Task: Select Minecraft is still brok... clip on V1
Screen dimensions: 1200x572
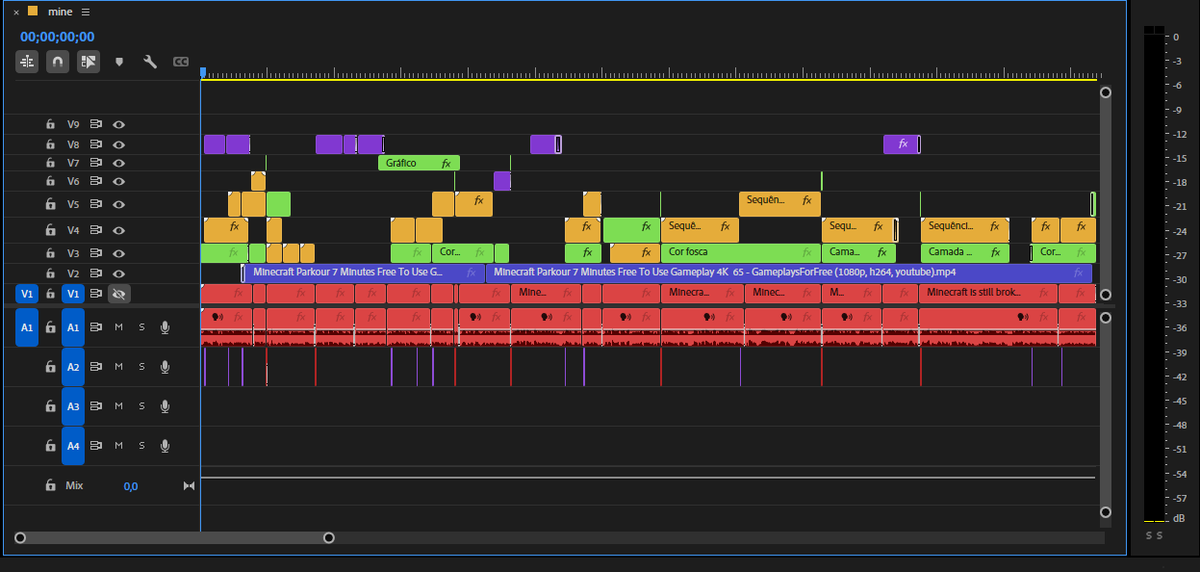Action: click(x=987, y=293)
